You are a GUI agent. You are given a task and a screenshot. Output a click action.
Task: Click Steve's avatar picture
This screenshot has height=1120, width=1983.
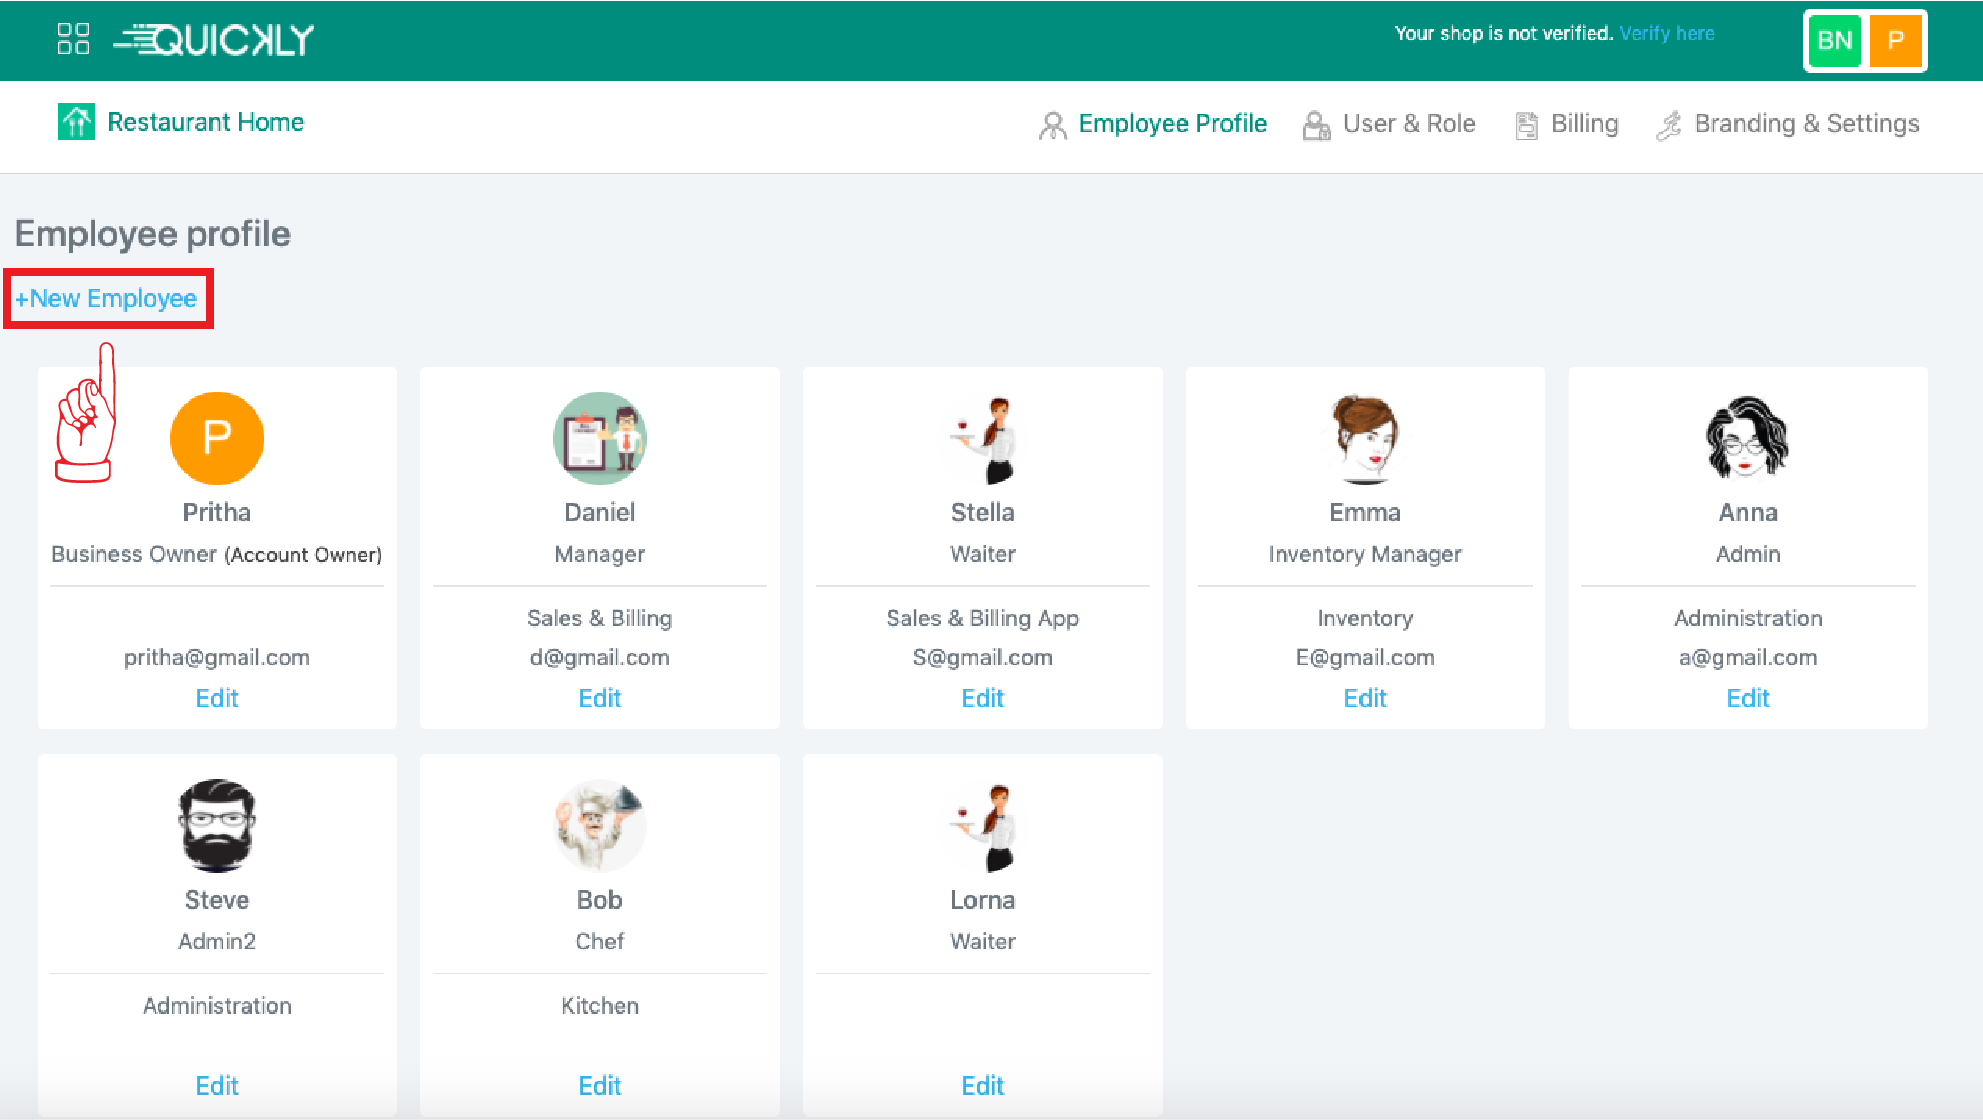tap(216, 825)
